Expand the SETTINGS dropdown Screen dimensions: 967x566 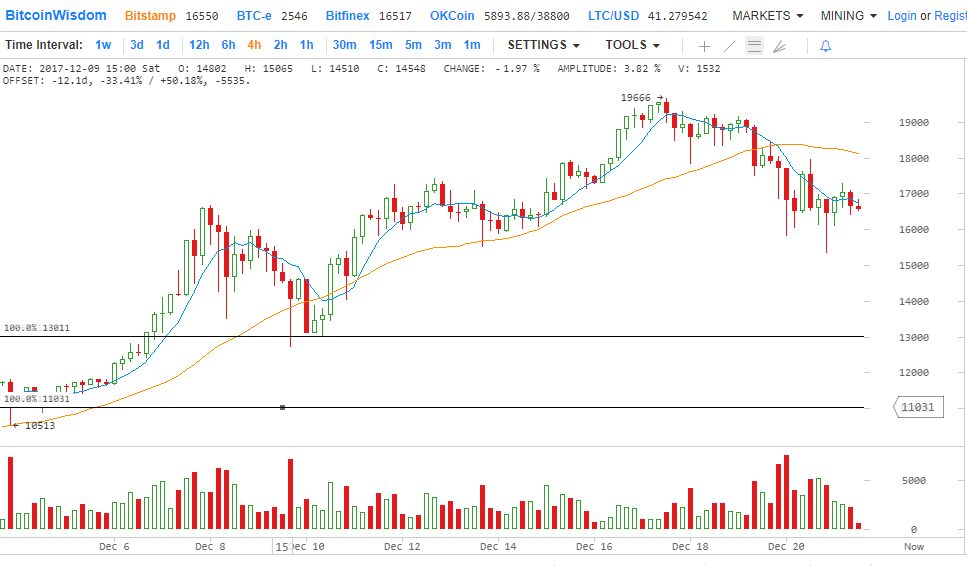pyautogui.click(x=543, y=45)
